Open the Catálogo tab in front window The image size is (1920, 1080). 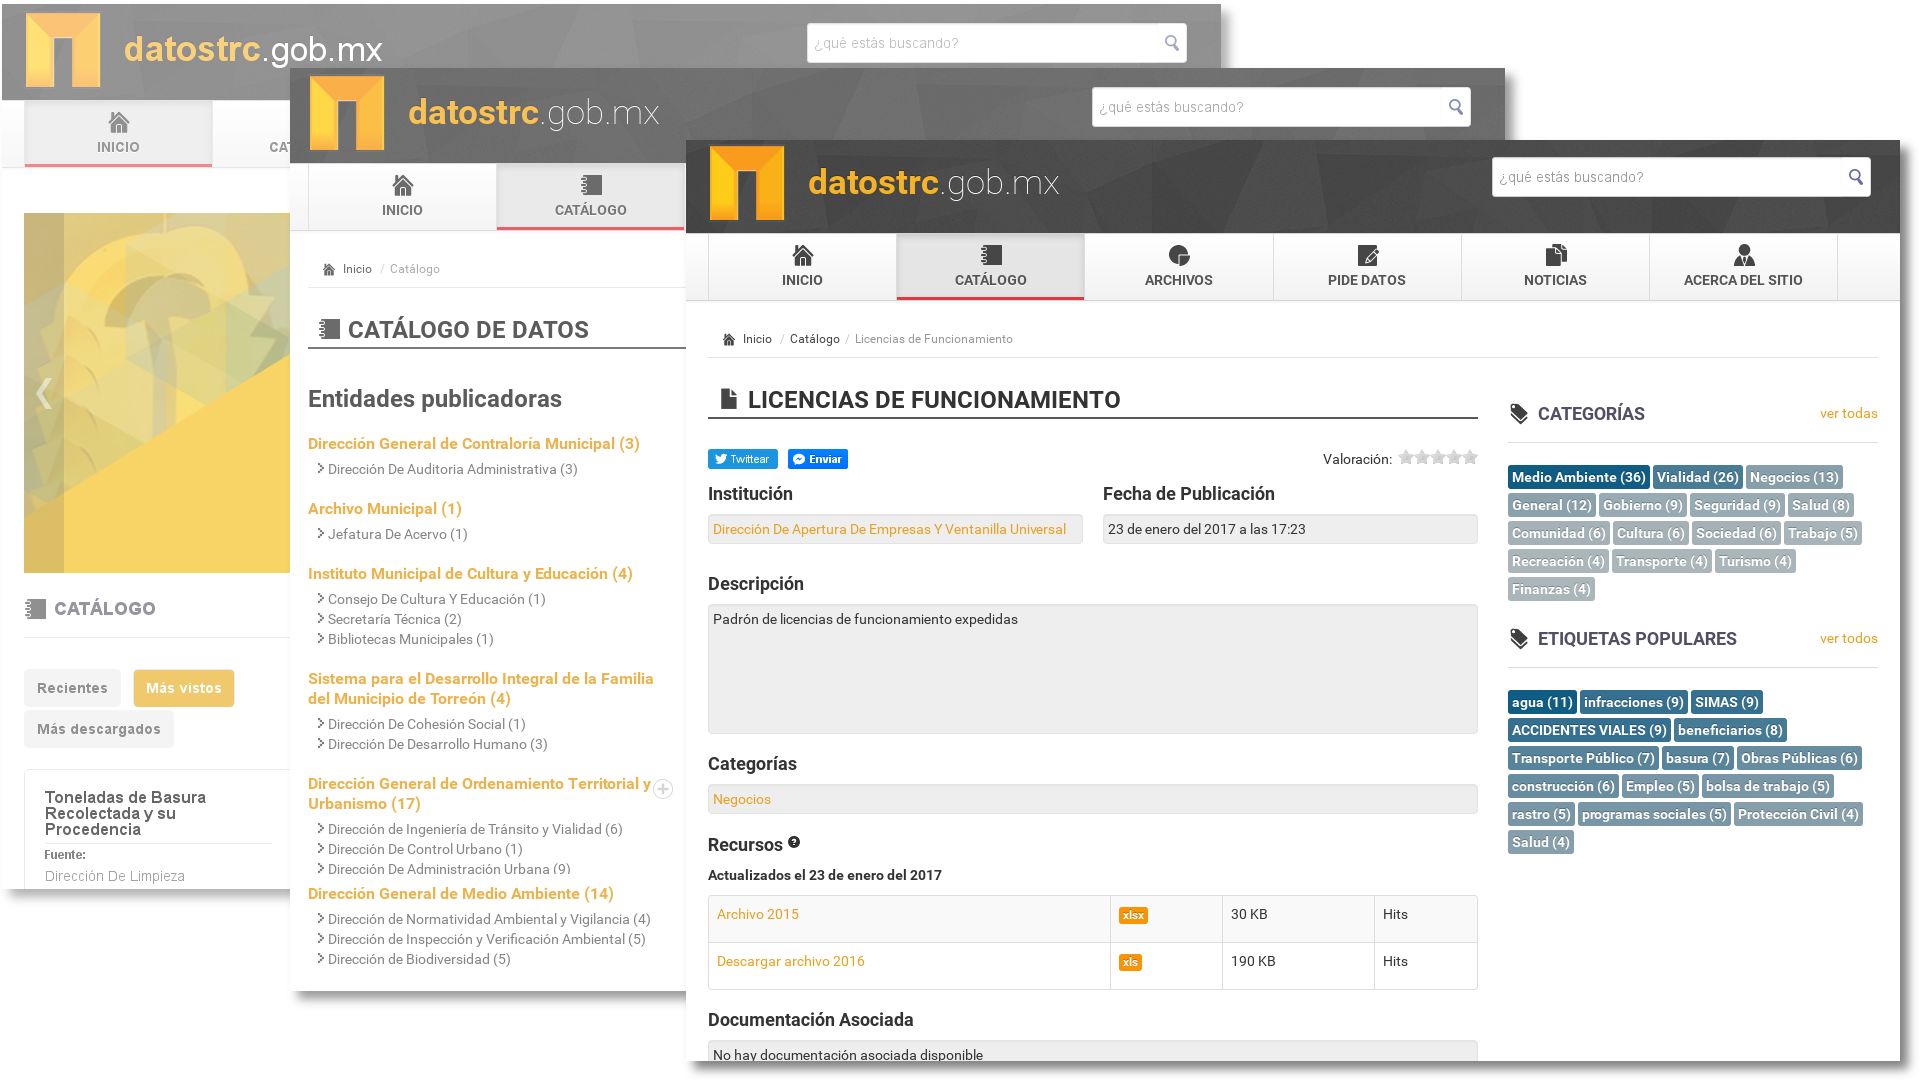990,267
